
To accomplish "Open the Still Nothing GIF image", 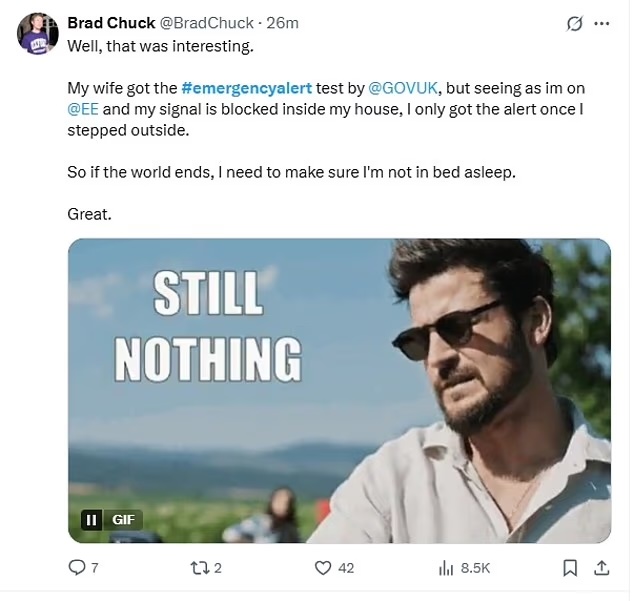I will click(x=339, y=390).
